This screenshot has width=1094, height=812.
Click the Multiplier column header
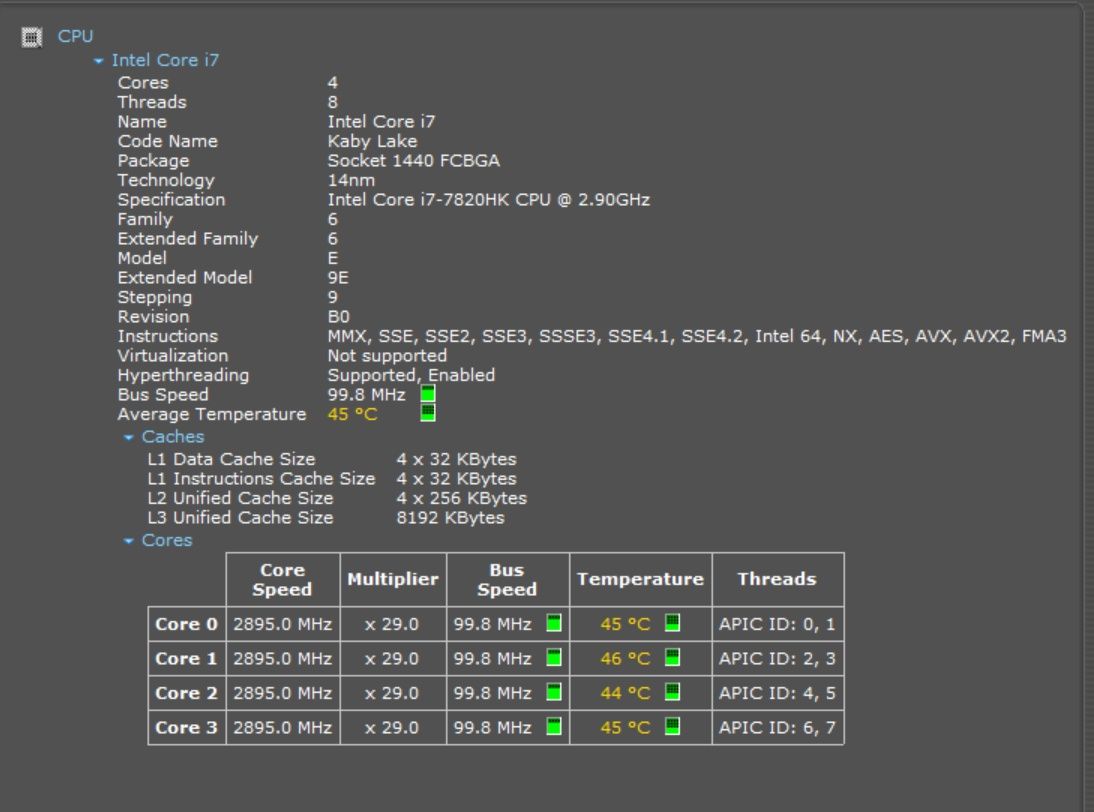(x=393, y=580)
